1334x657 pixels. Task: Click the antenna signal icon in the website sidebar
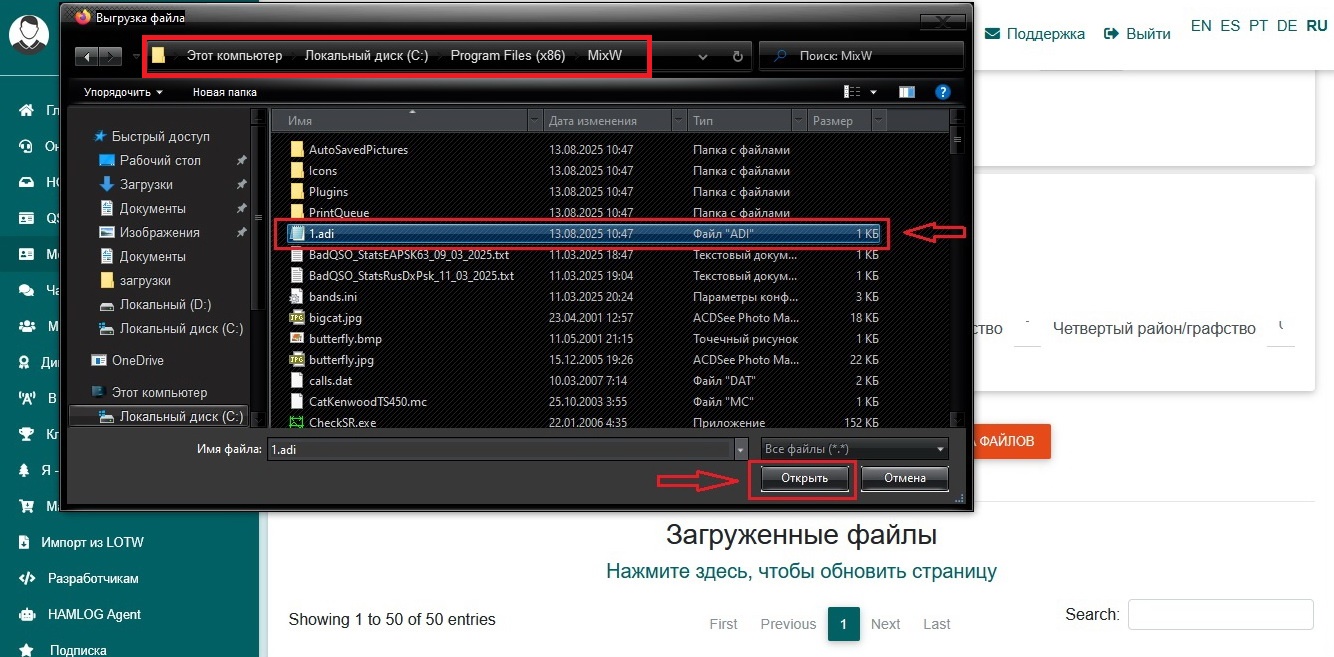click(x=27, y=398)
